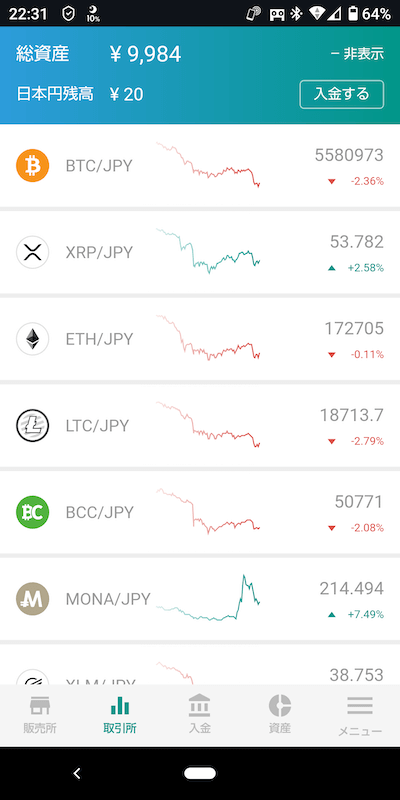Tap the XRP Ripple logo icon
The height and width of the screenshot is (800, 400).
pos(33,252)
